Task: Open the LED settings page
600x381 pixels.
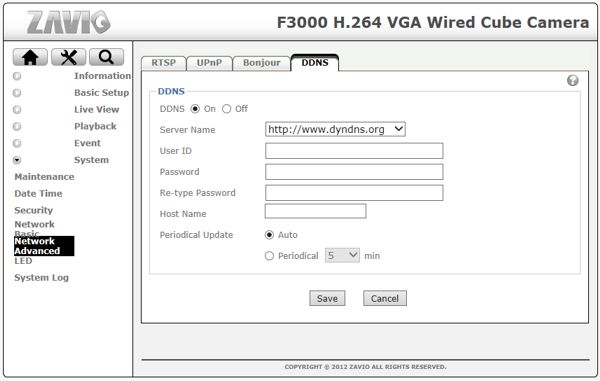Action: pyautogui.click(x=23, y=261)
